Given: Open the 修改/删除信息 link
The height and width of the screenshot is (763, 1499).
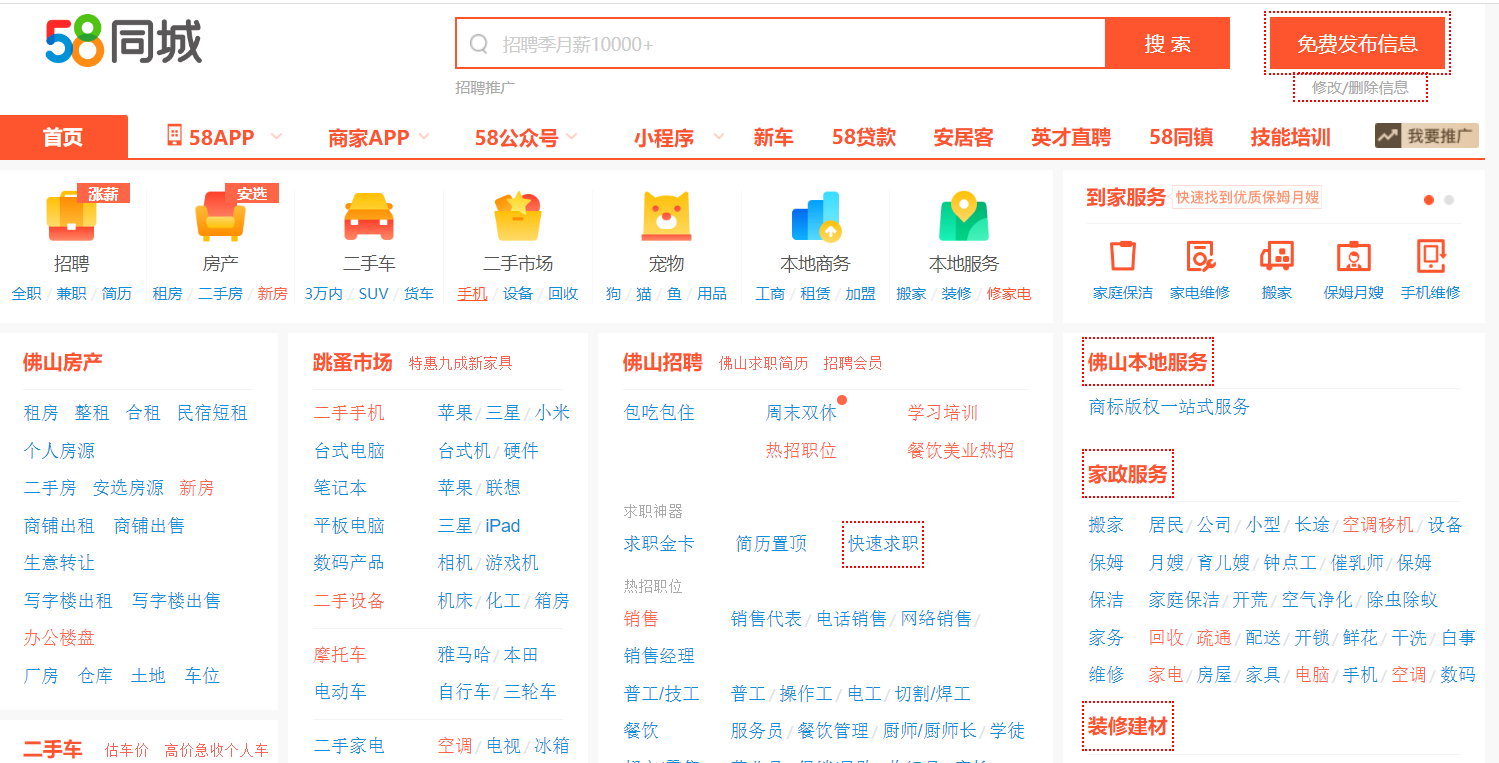Looking at the screenshot, I should tap(1360, 87).
